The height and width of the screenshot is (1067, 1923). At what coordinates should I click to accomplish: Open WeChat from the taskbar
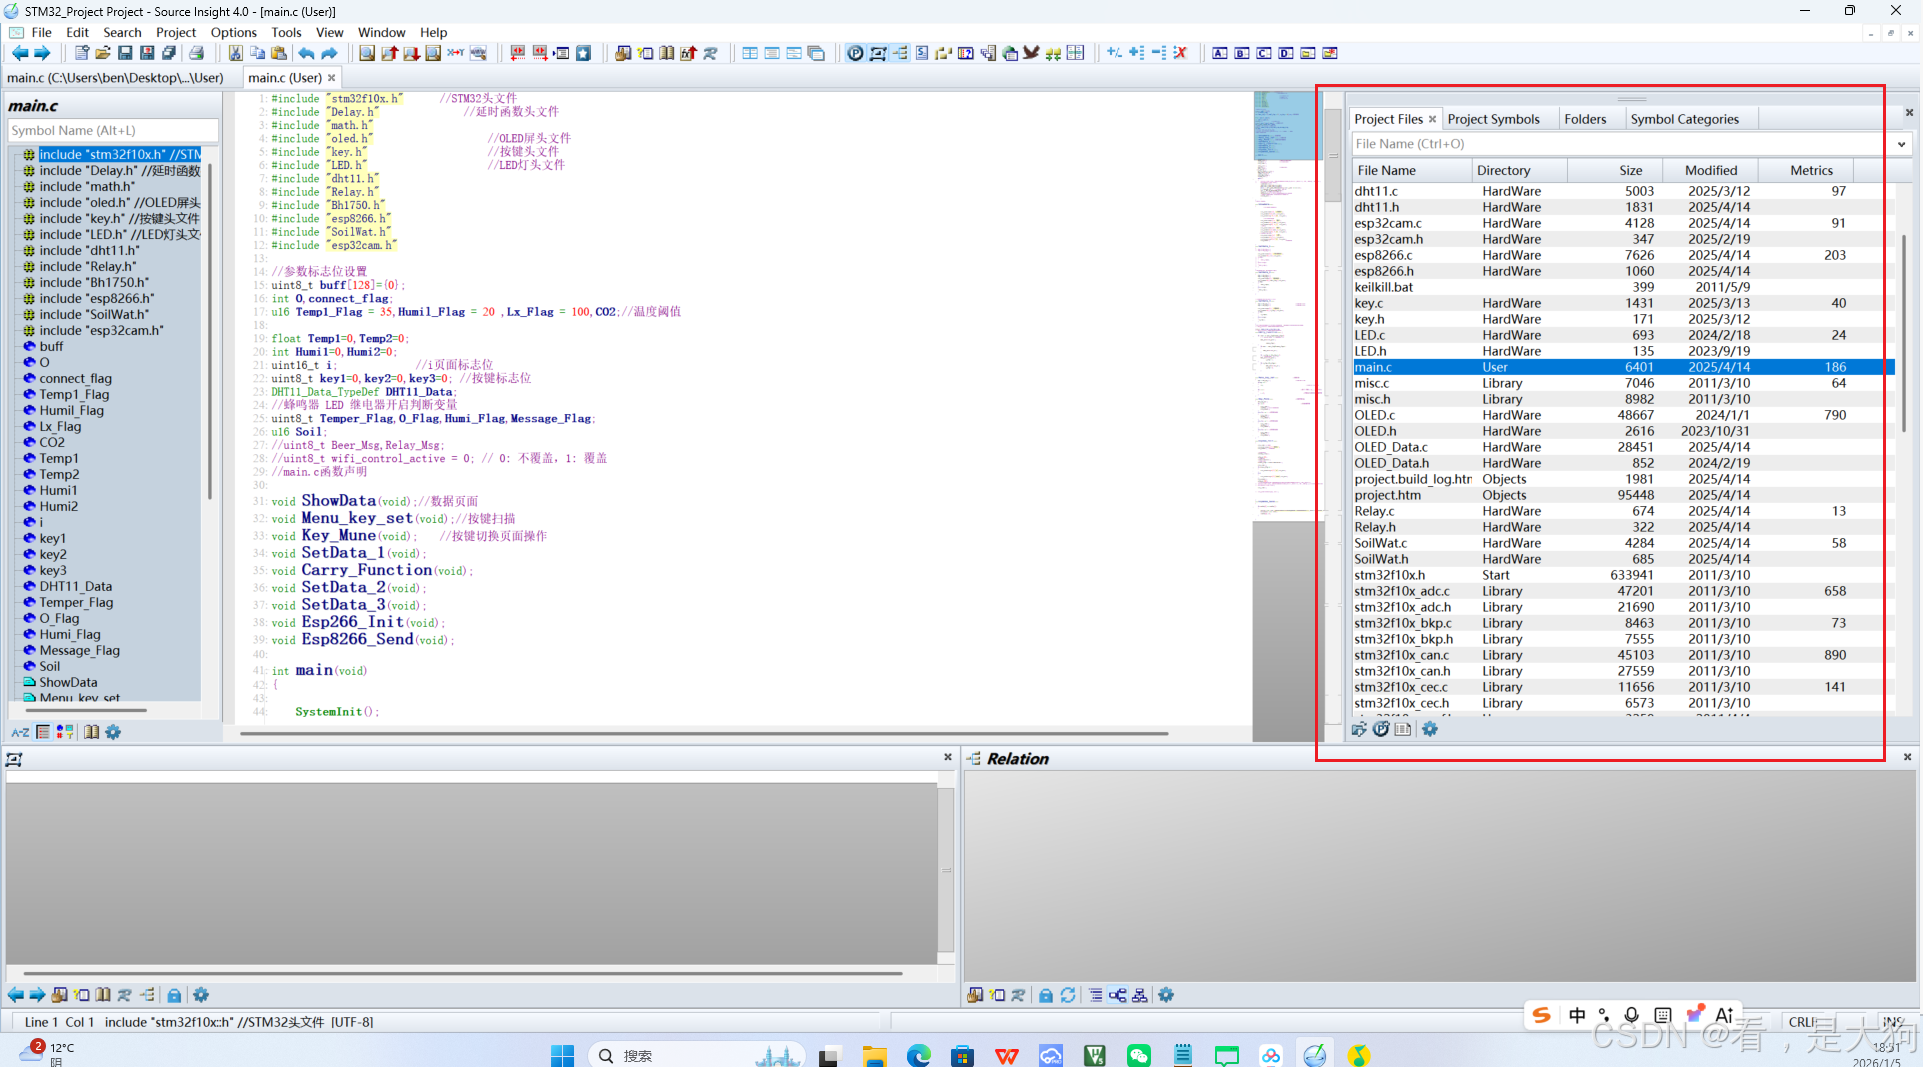[x=1138, y=1055]
